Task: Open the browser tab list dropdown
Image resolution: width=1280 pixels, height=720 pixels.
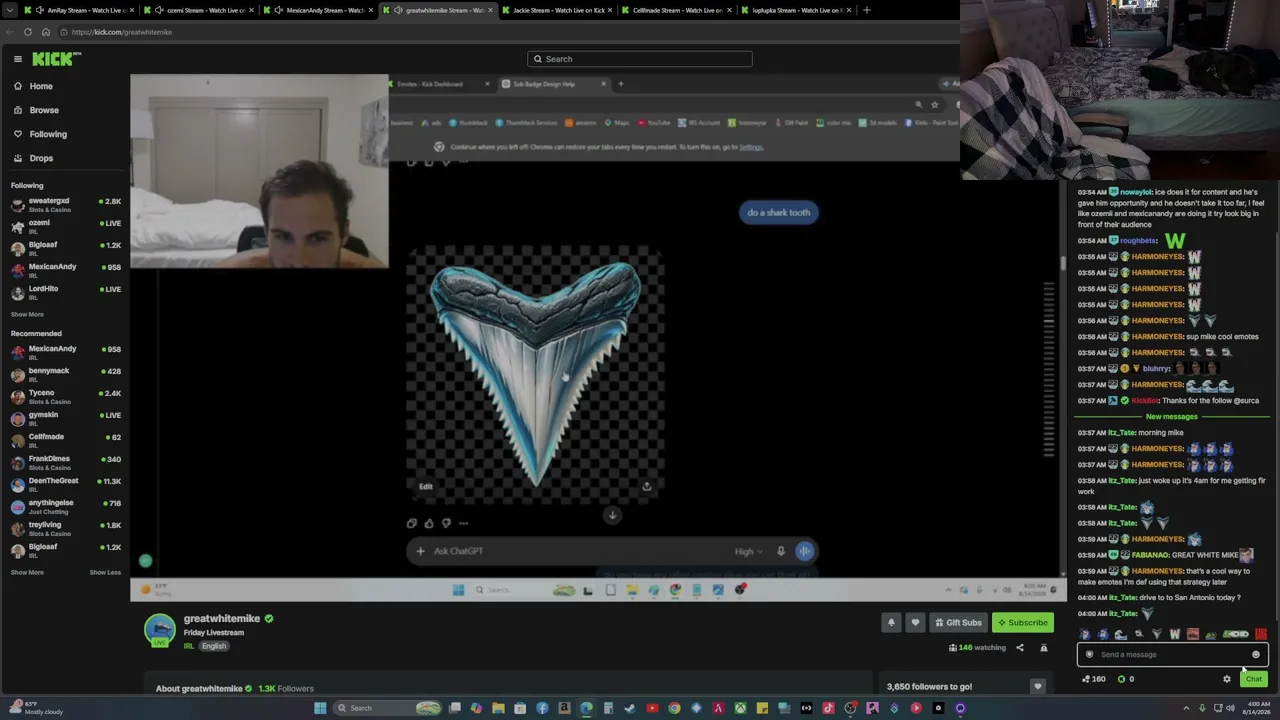Action: click(8, 10)
